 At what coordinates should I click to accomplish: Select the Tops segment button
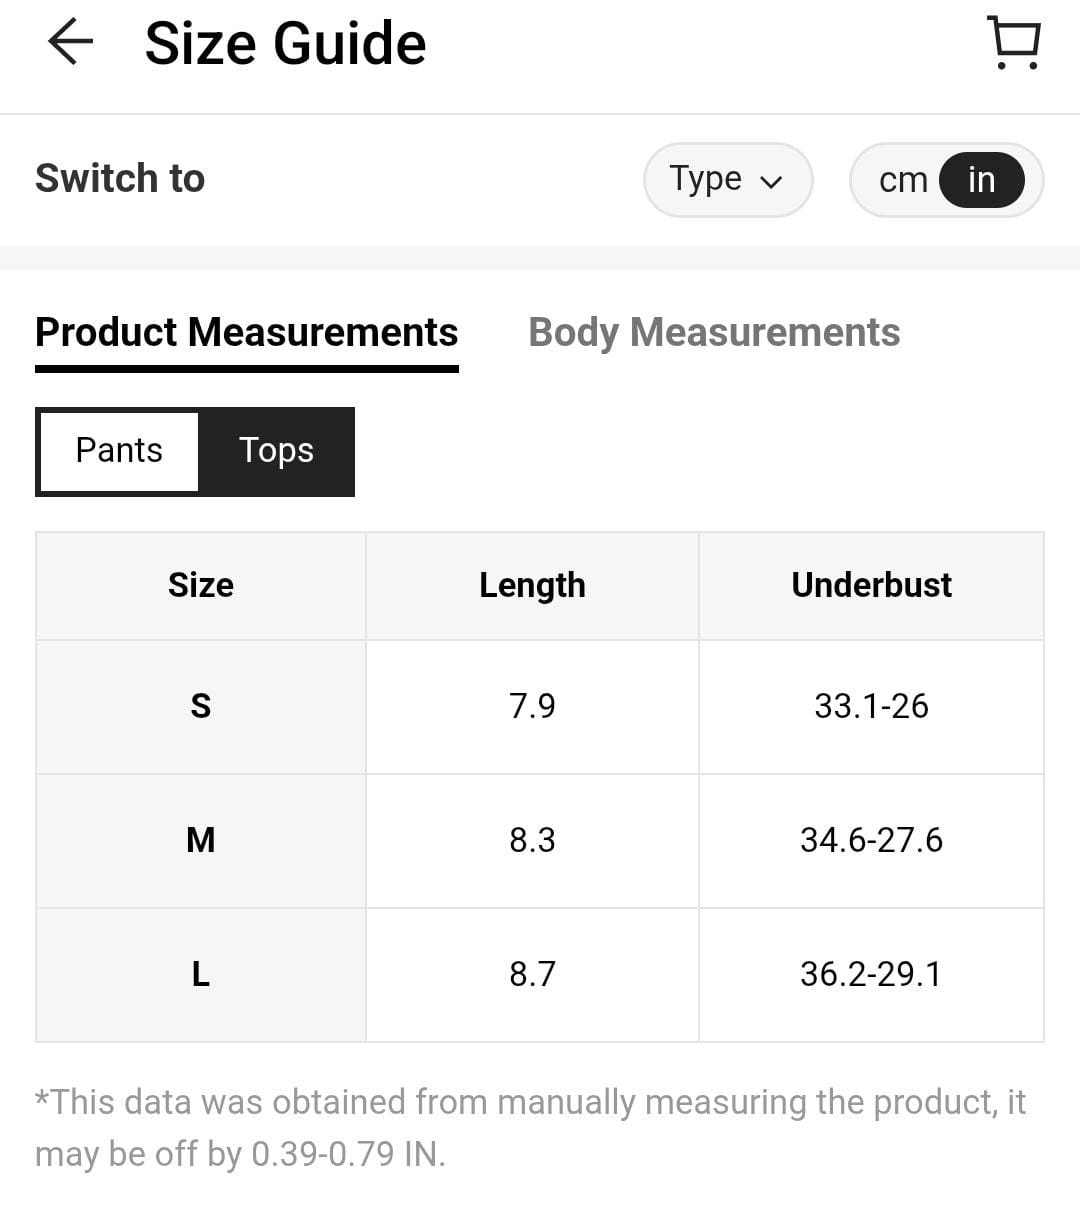(x=276, y=451)
